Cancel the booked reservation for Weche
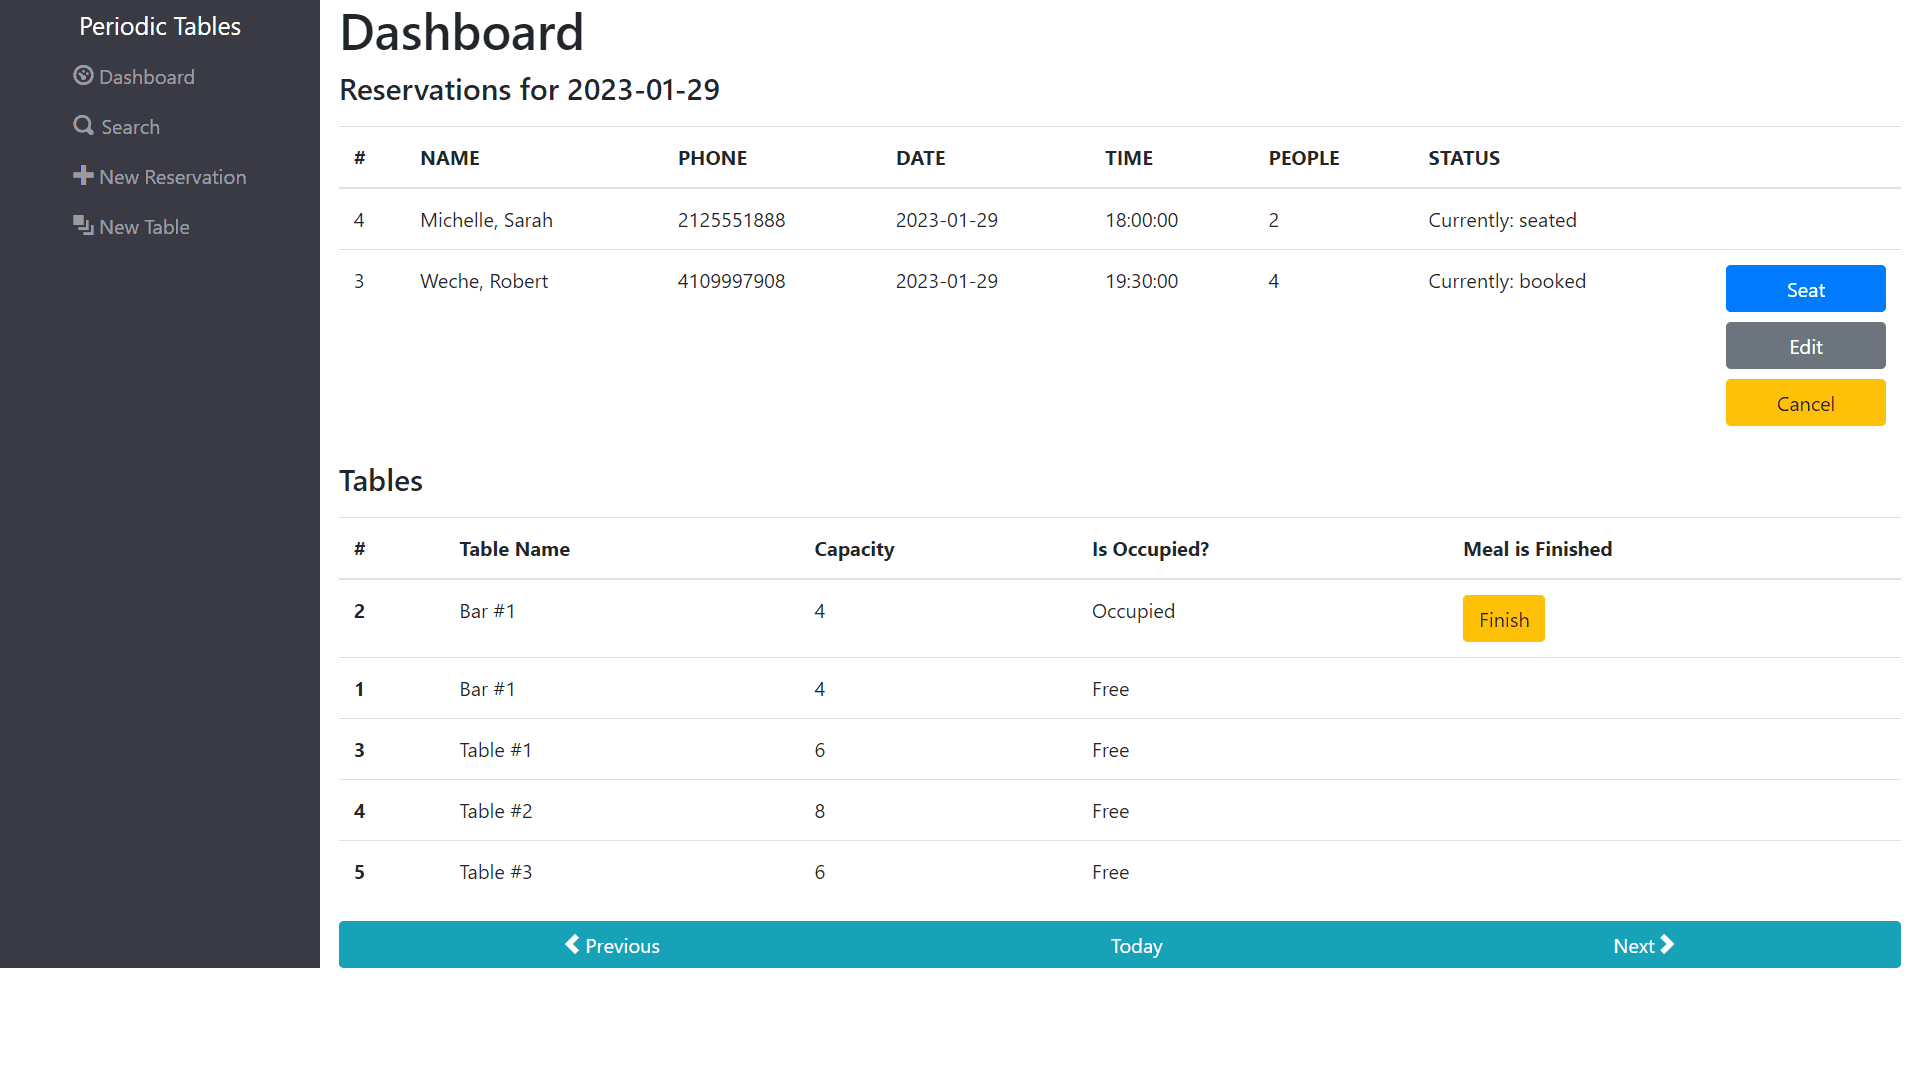This screenshot has height=1080, width=1920. pyautogui.click(x=1805, y=403)
